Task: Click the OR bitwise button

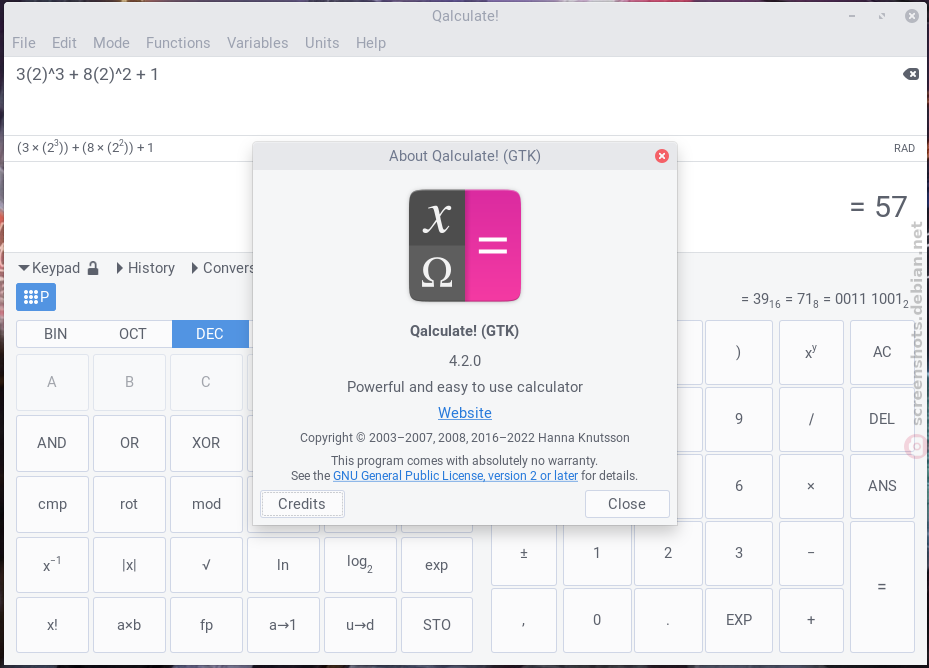Action: pyautogui.click(x=129, y=443)
